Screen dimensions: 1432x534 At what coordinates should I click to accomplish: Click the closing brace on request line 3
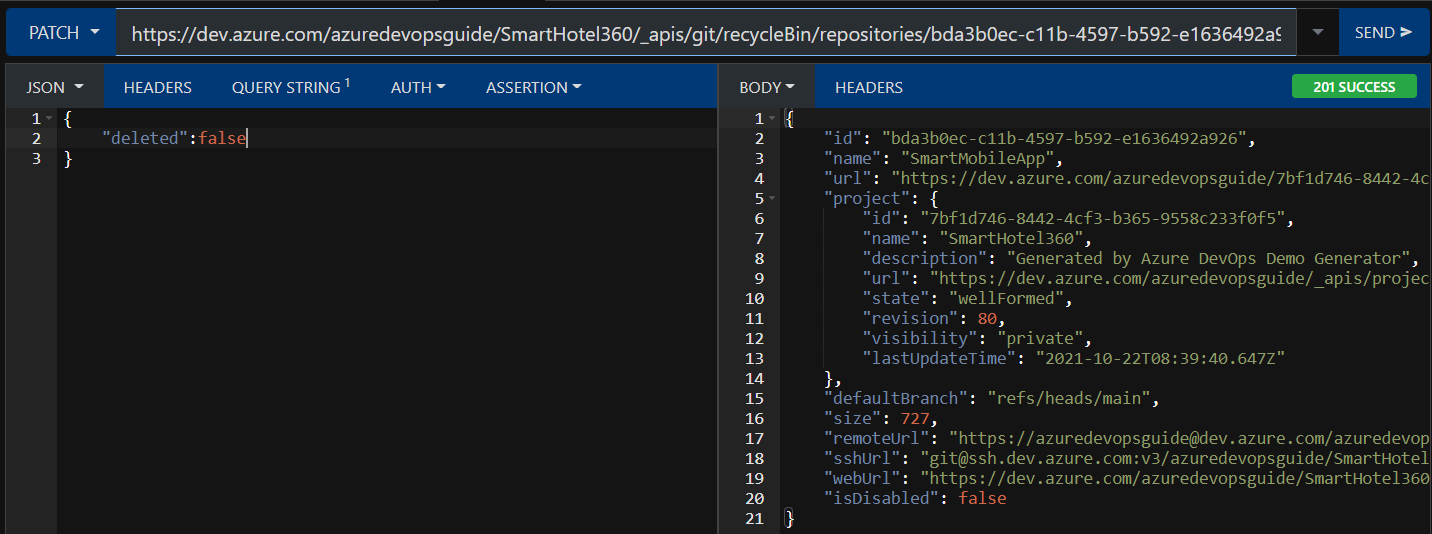click(x=68, y=158)
